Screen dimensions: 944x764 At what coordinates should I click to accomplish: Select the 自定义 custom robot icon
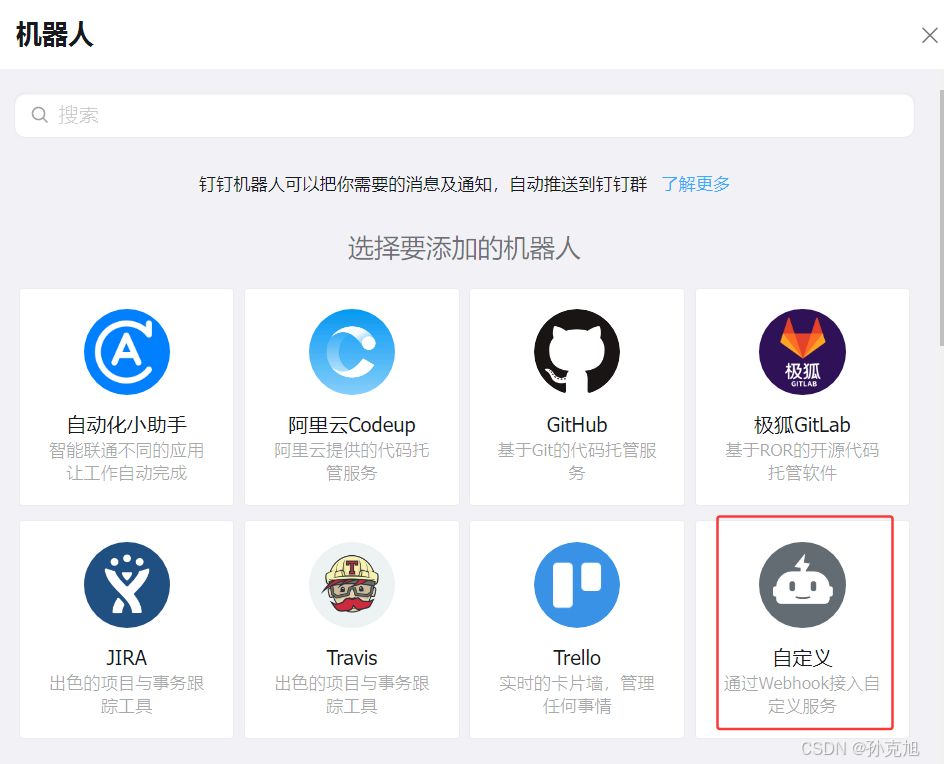pyautogui.click(x=802, y=585)
